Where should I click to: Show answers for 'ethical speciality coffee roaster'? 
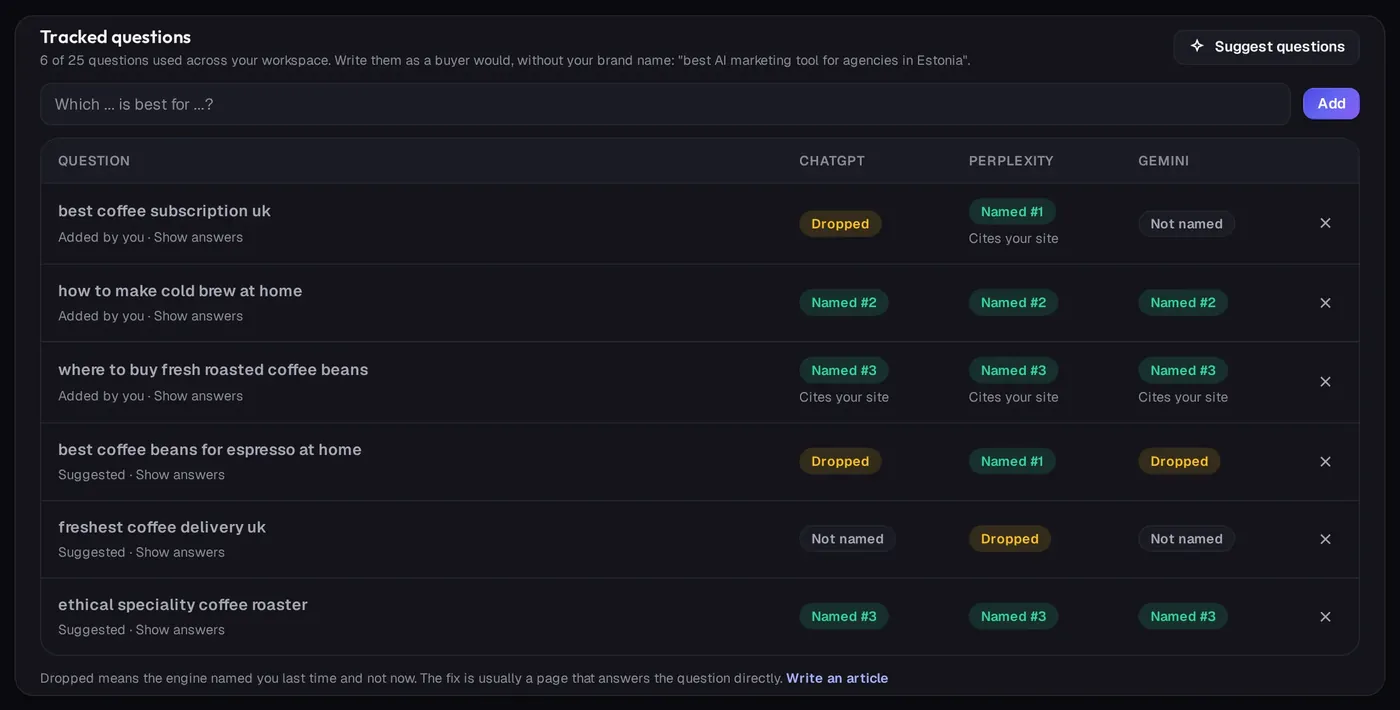(180, 630)
